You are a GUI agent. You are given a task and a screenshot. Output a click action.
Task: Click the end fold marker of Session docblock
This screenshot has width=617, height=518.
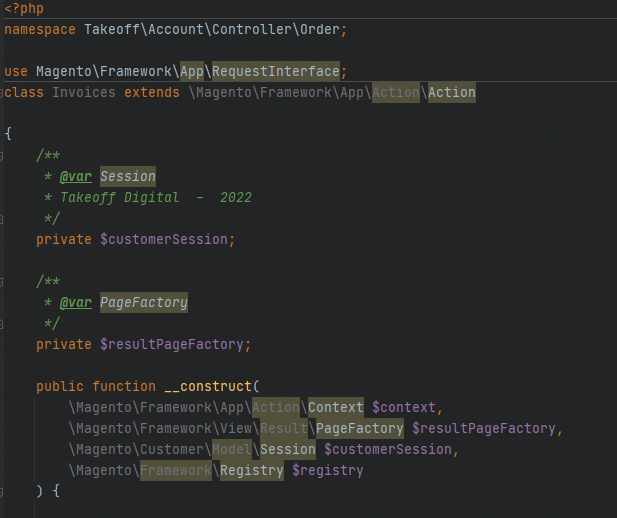1,219
